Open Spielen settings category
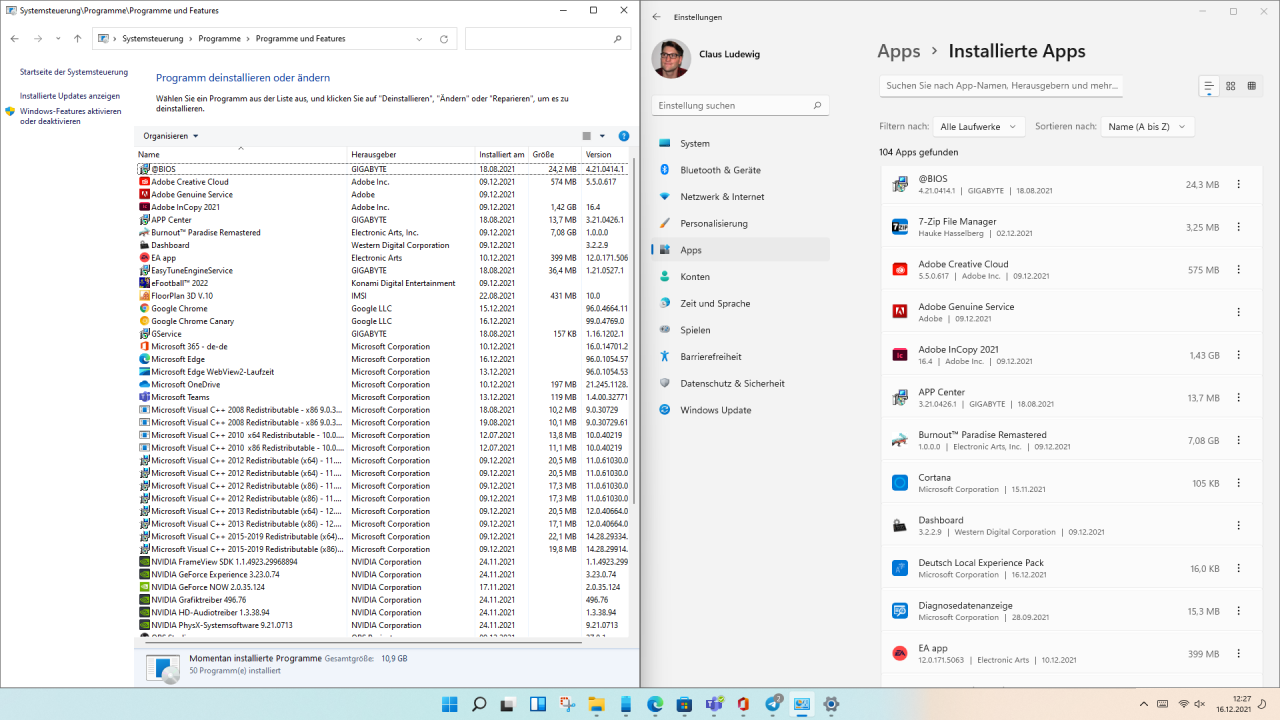 740,330
